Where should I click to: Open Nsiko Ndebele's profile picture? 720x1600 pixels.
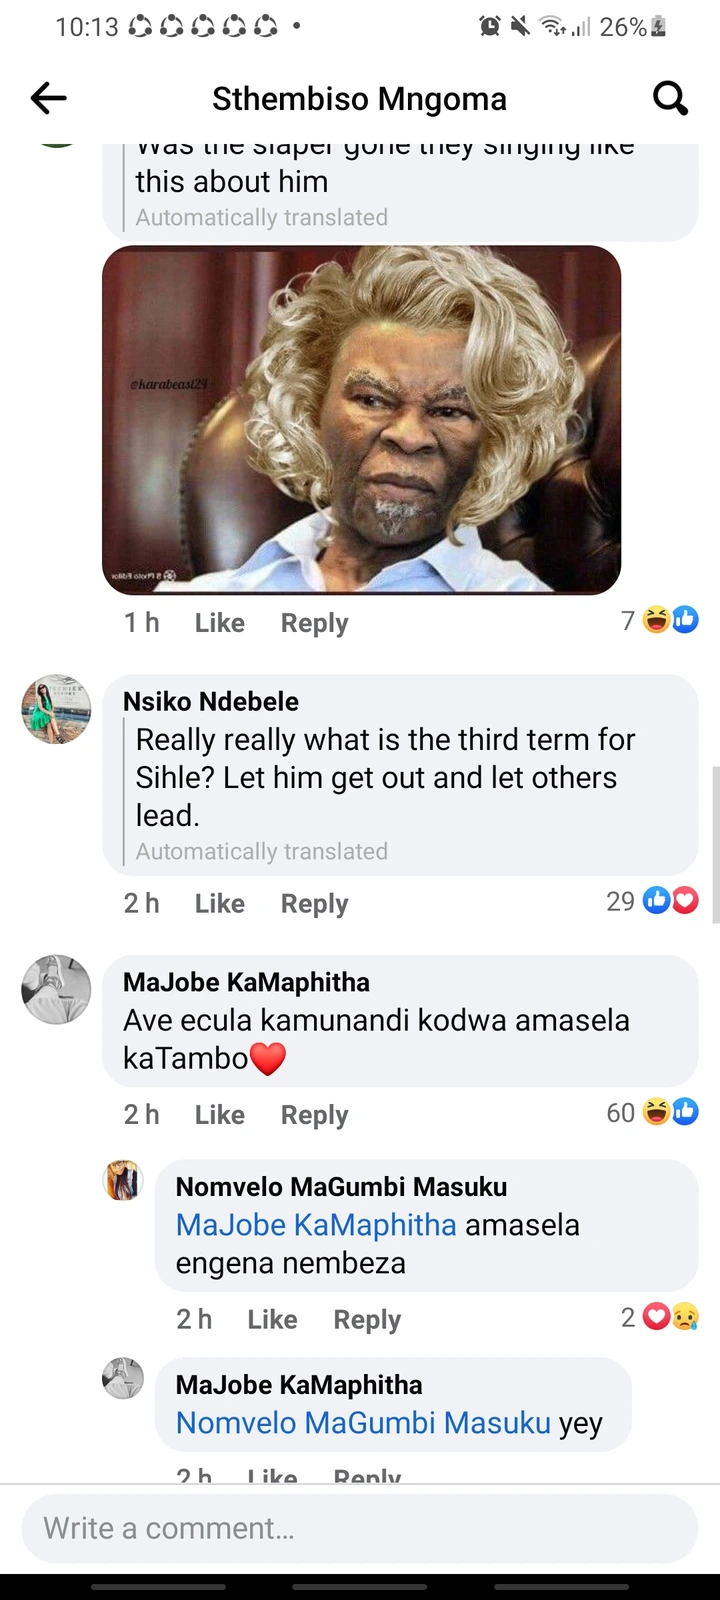tap(56, 709)
